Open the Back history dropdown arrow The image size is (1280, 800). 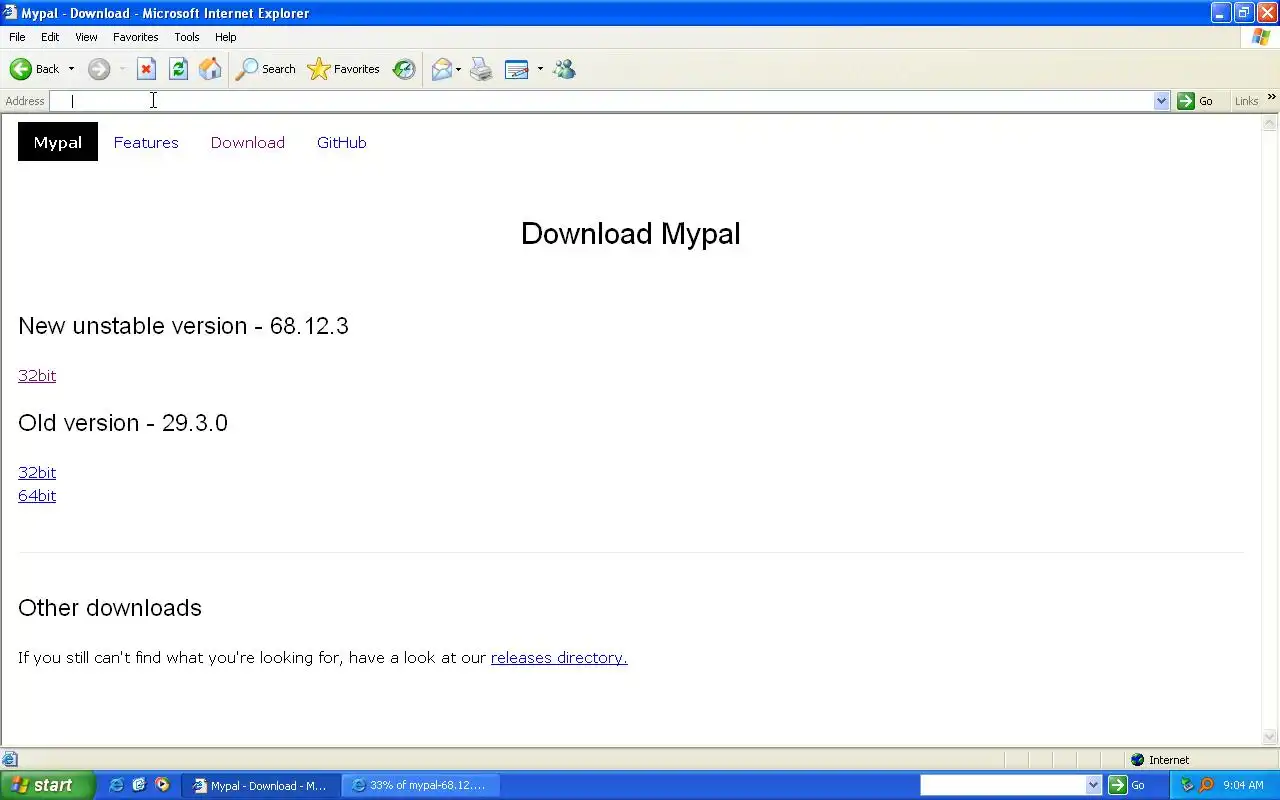click(x=71, y=69)
